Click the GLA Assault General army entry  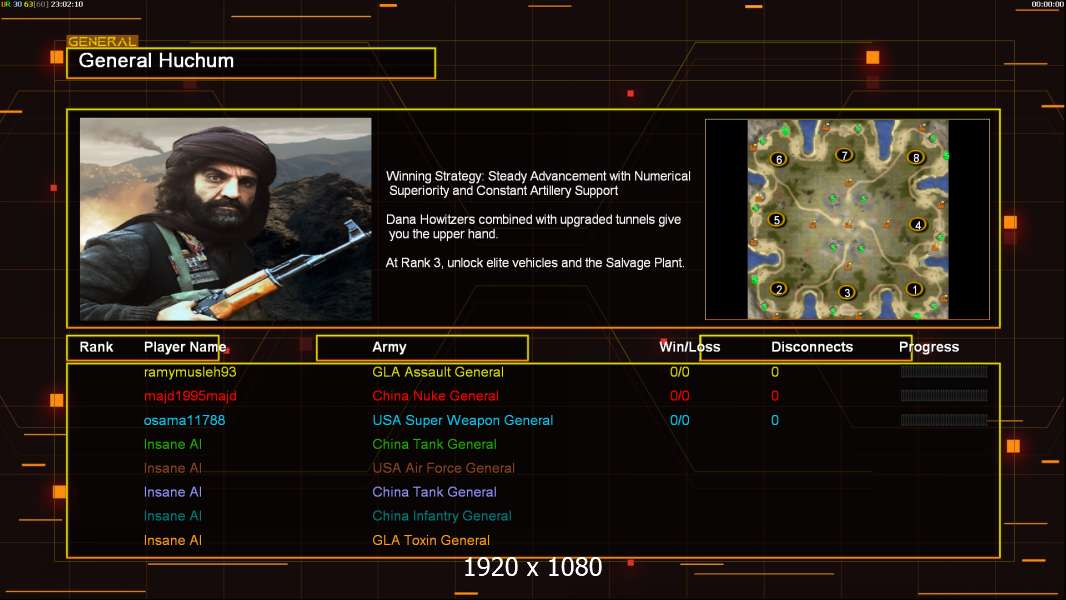(x=438, y=372)
